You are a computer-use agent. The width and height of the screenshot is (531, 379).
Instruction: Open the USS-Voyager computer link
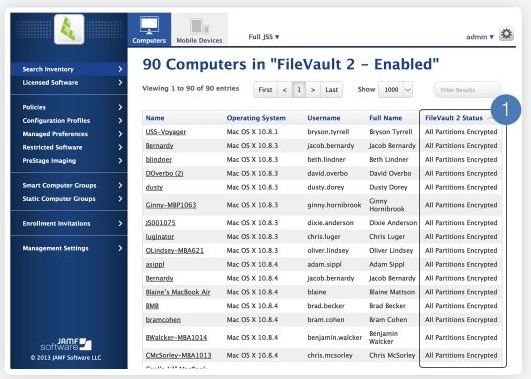166,132
